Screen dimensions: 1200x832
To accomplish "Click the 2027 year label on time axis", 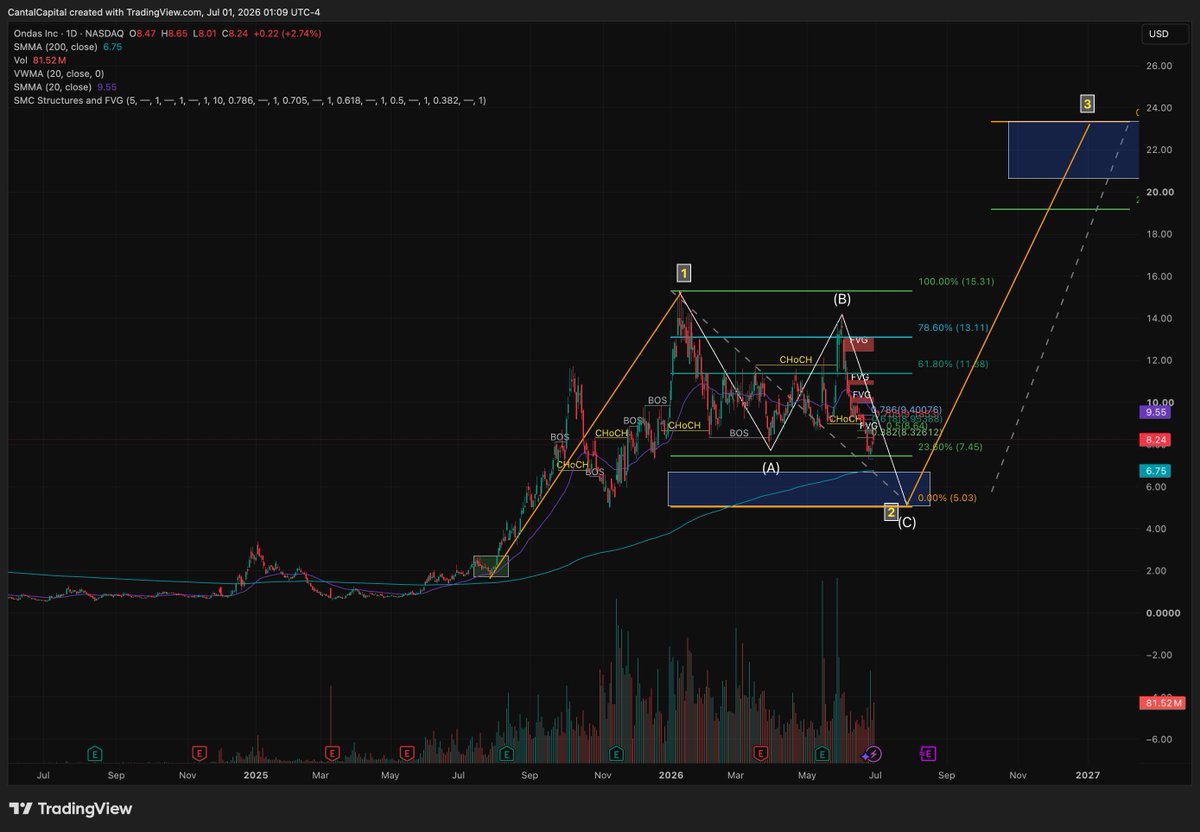I will [x=1087, y=774].
